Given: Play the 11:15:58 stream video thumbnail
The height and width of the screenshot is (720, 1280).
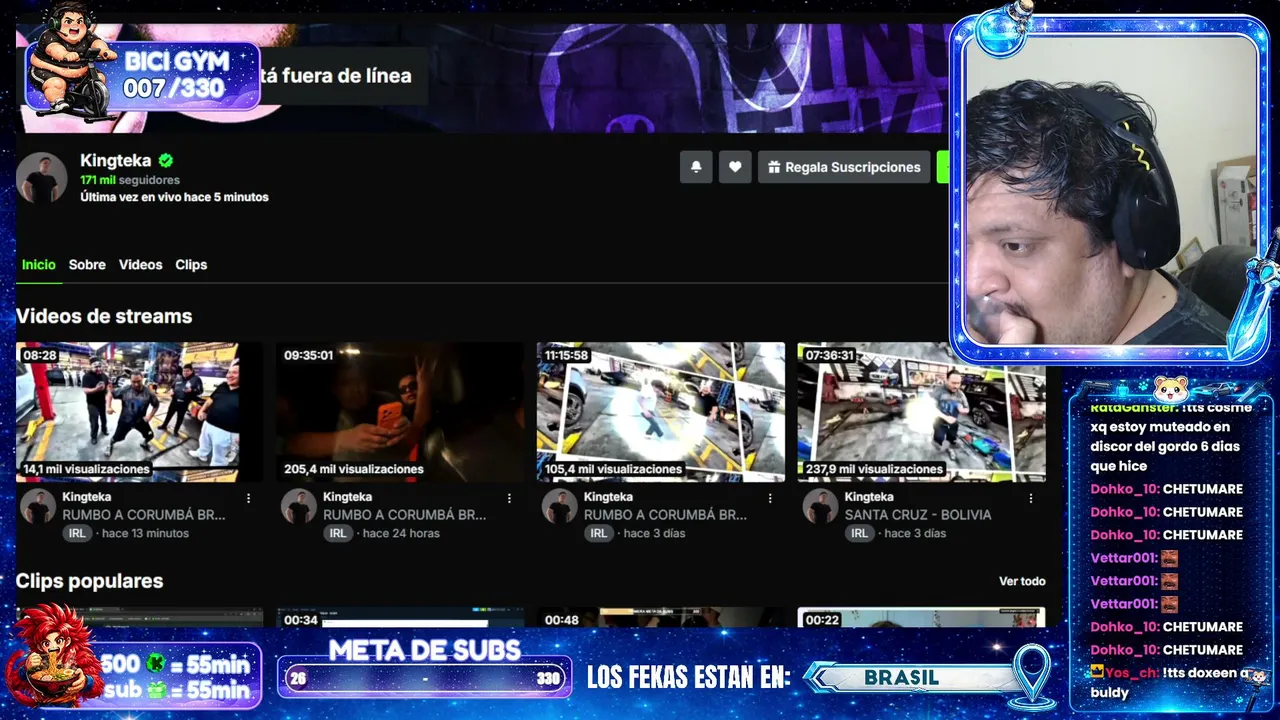Looking at the screenshot, I should pyautogui.click(x=661, y=412).
